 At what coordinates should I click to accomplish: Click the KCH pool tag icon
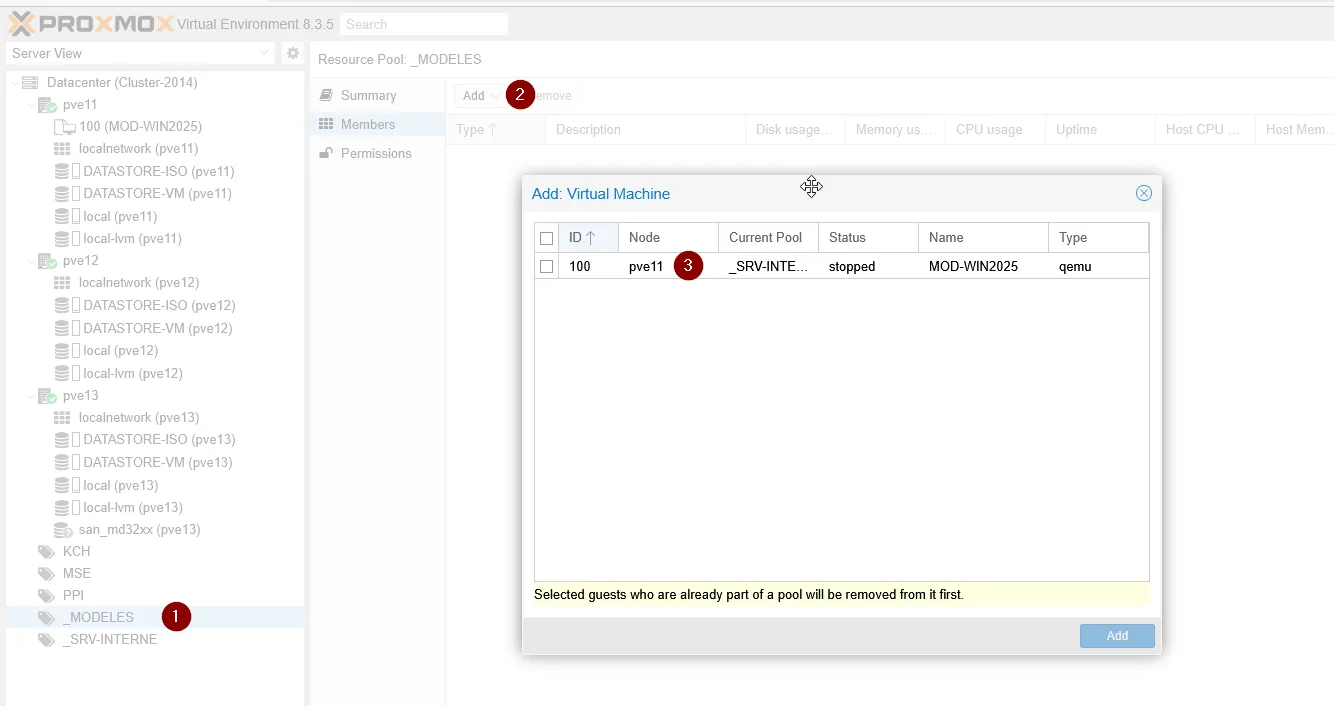click(46, 552)
